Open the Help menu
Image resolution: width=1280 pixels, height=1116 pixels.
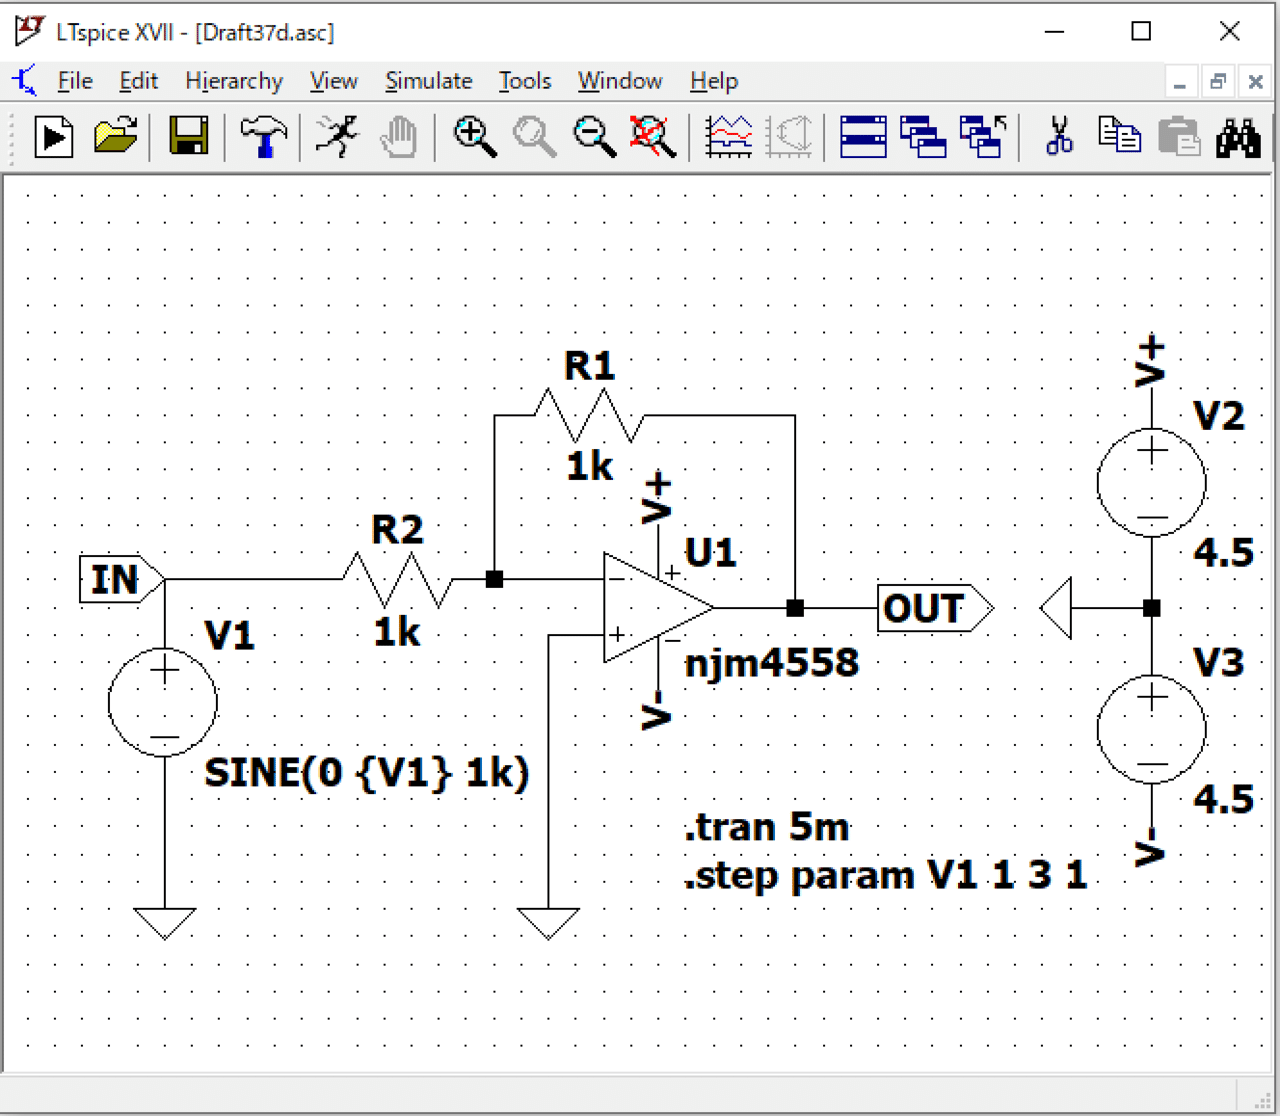[x=714, y=81]
